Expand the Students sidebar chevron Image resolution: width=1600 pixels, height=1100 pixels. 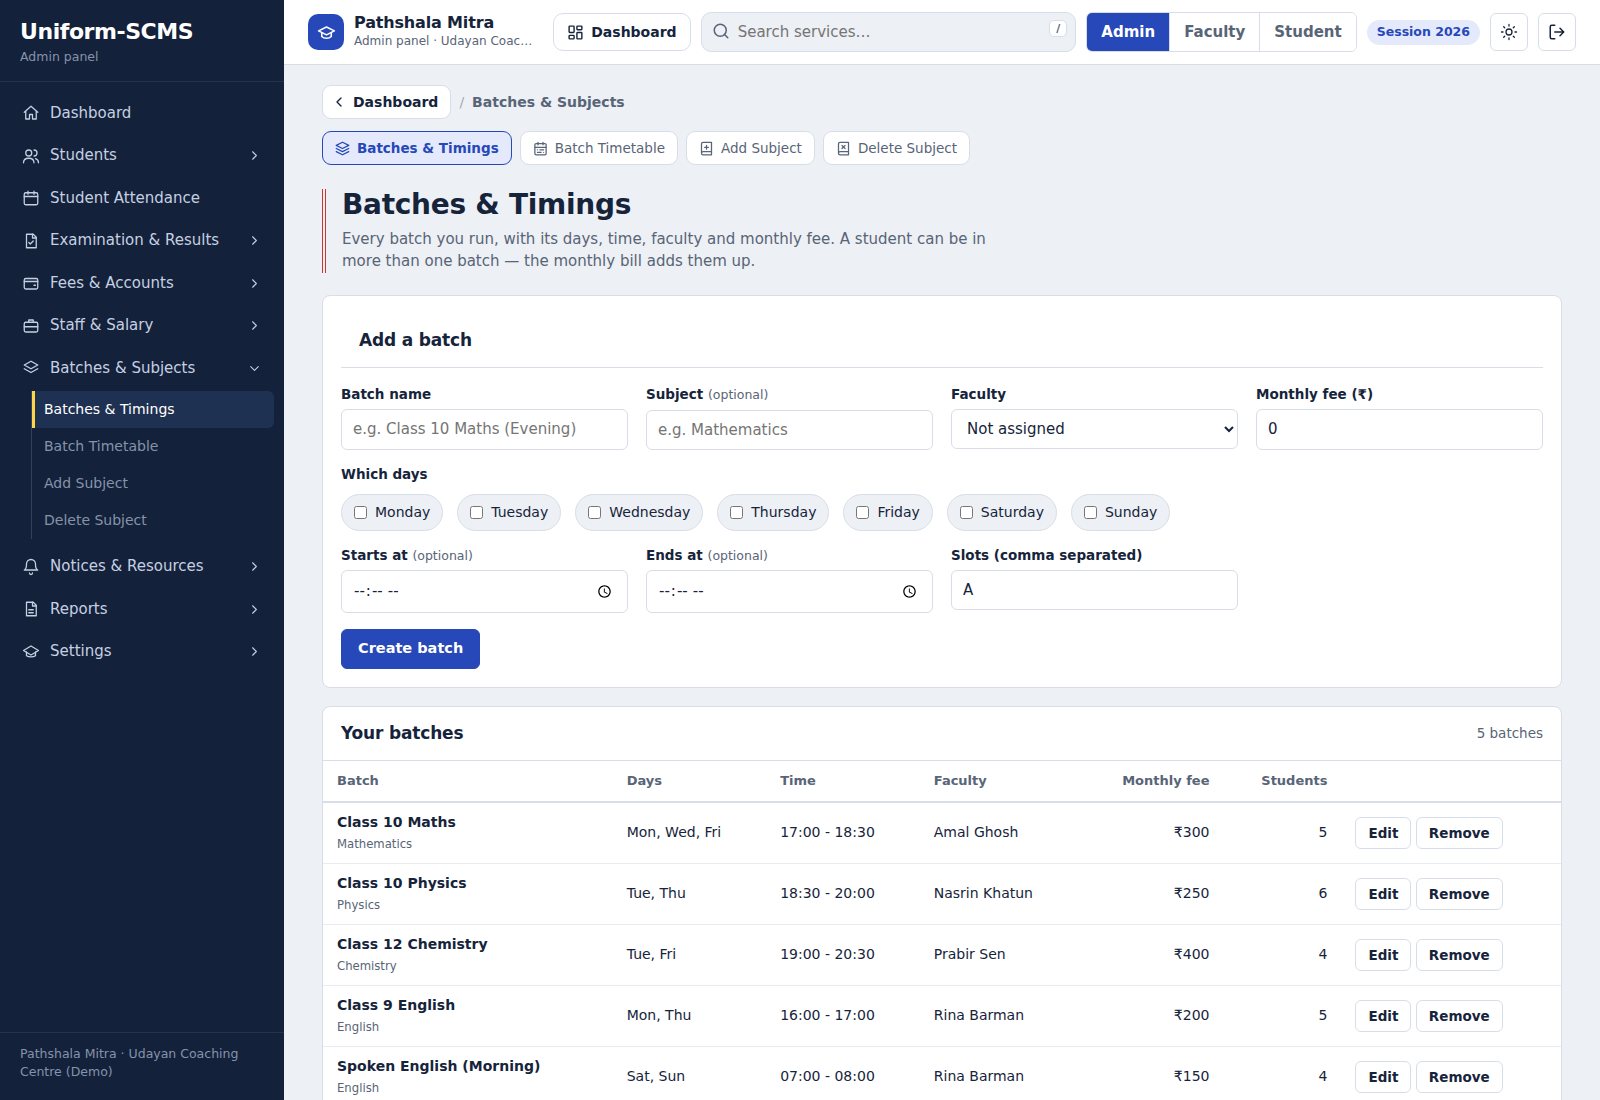pos(254,156)
